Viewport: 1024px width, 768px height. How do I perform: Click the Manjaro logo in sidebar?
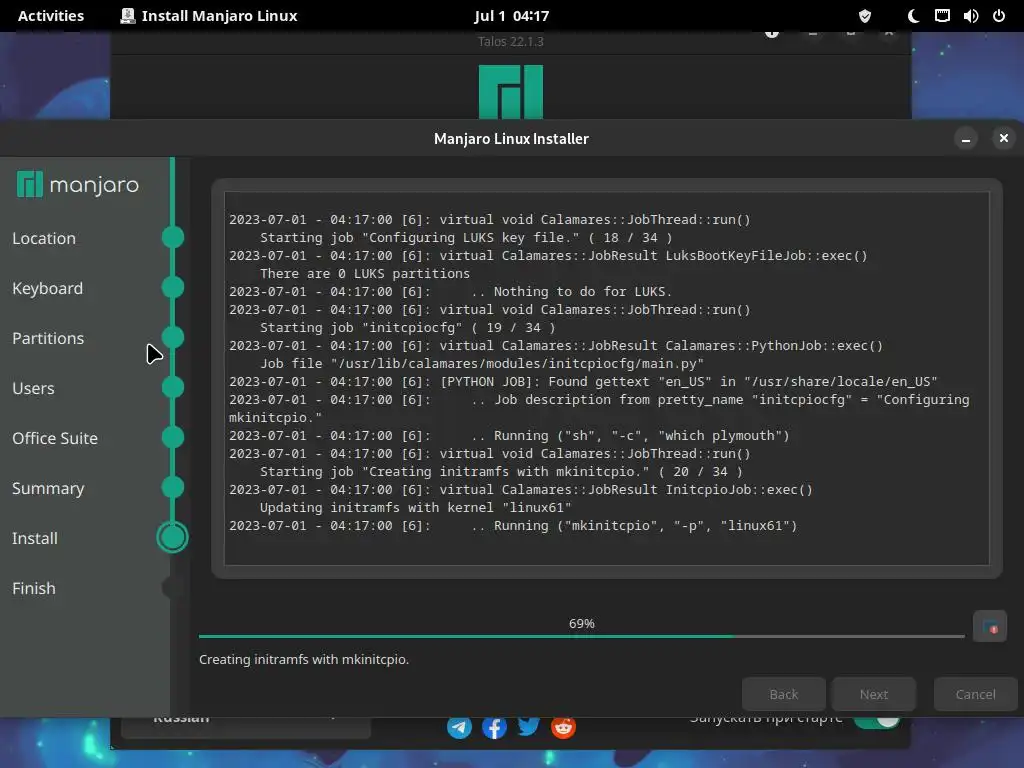click(x=78, y=185)
